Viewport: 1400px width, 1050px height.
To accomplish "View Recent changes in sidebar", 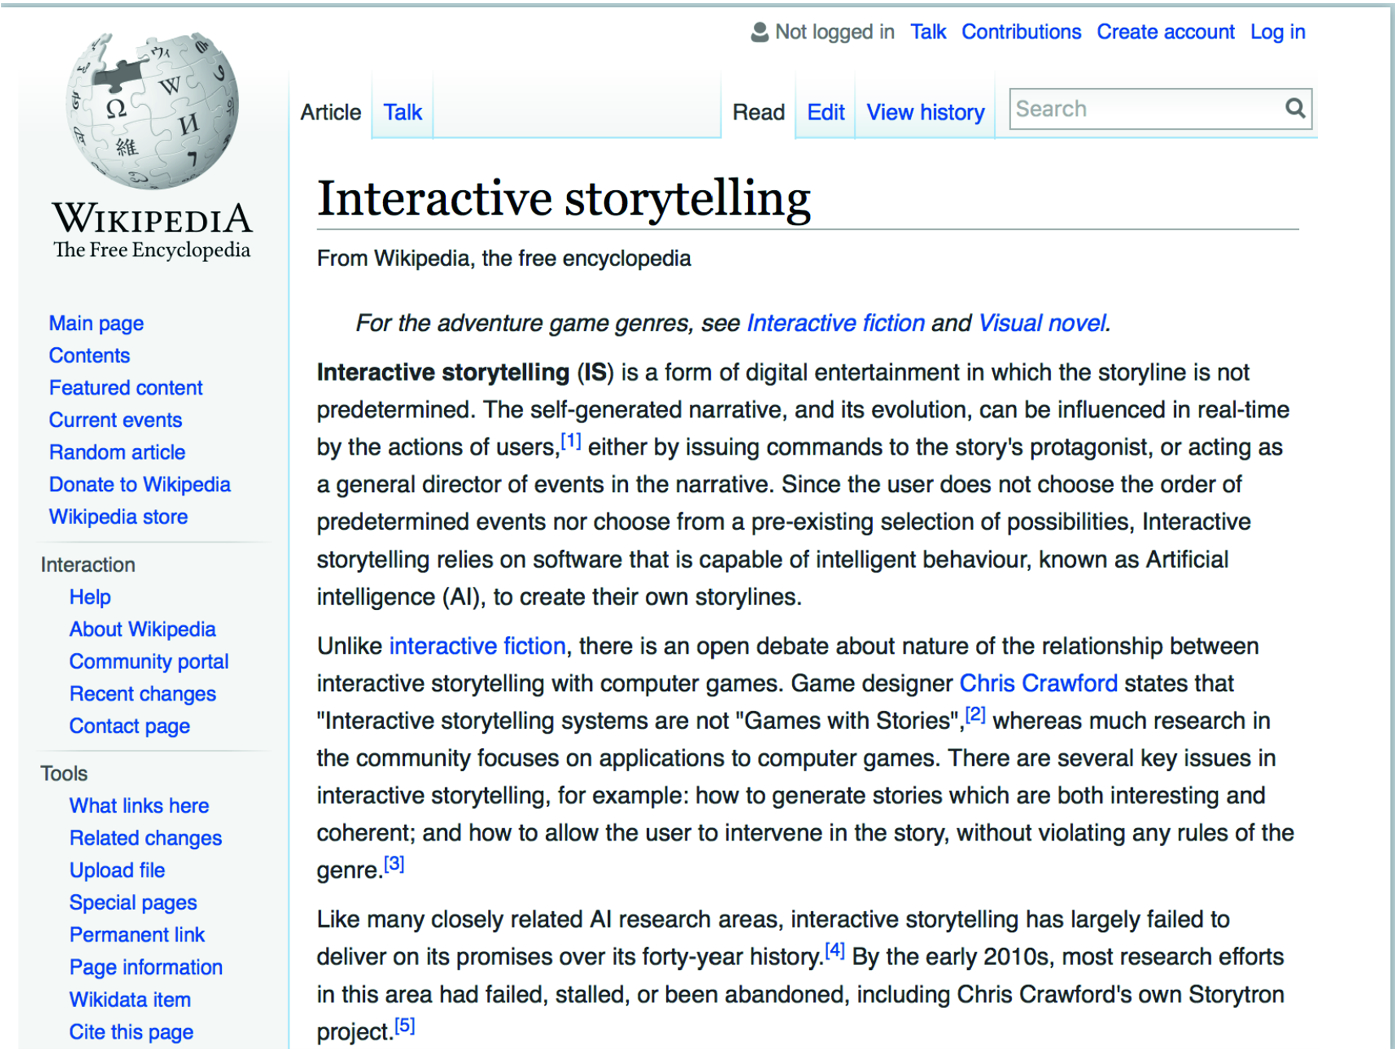I will [x=142, y=694].
